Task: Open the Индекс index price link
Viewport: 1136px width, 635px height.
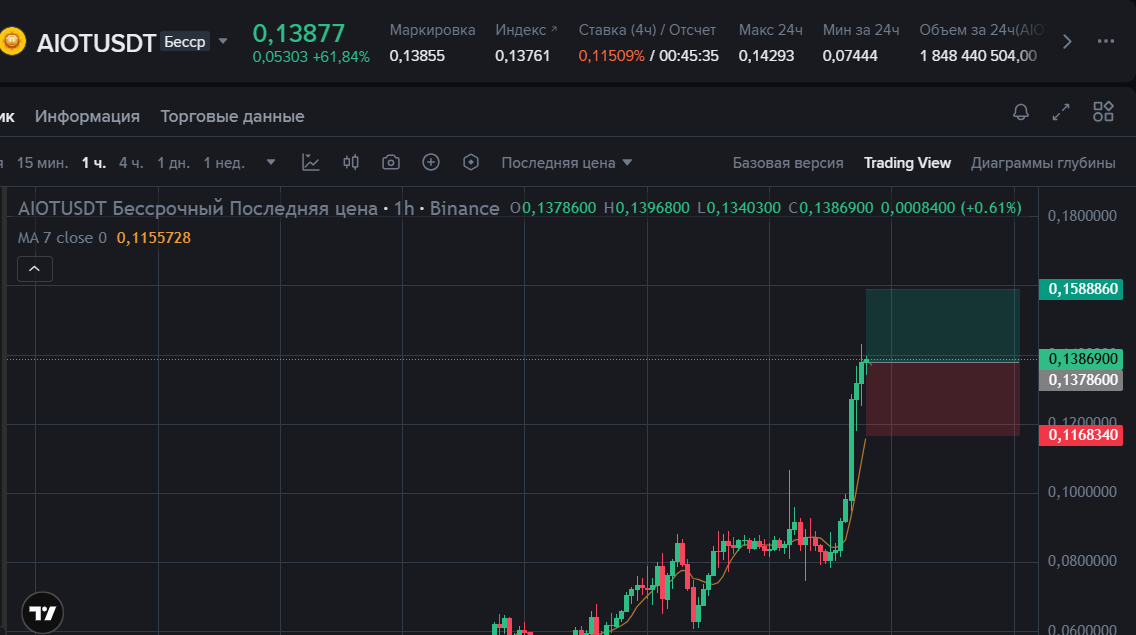Action: tap(526, 30)
